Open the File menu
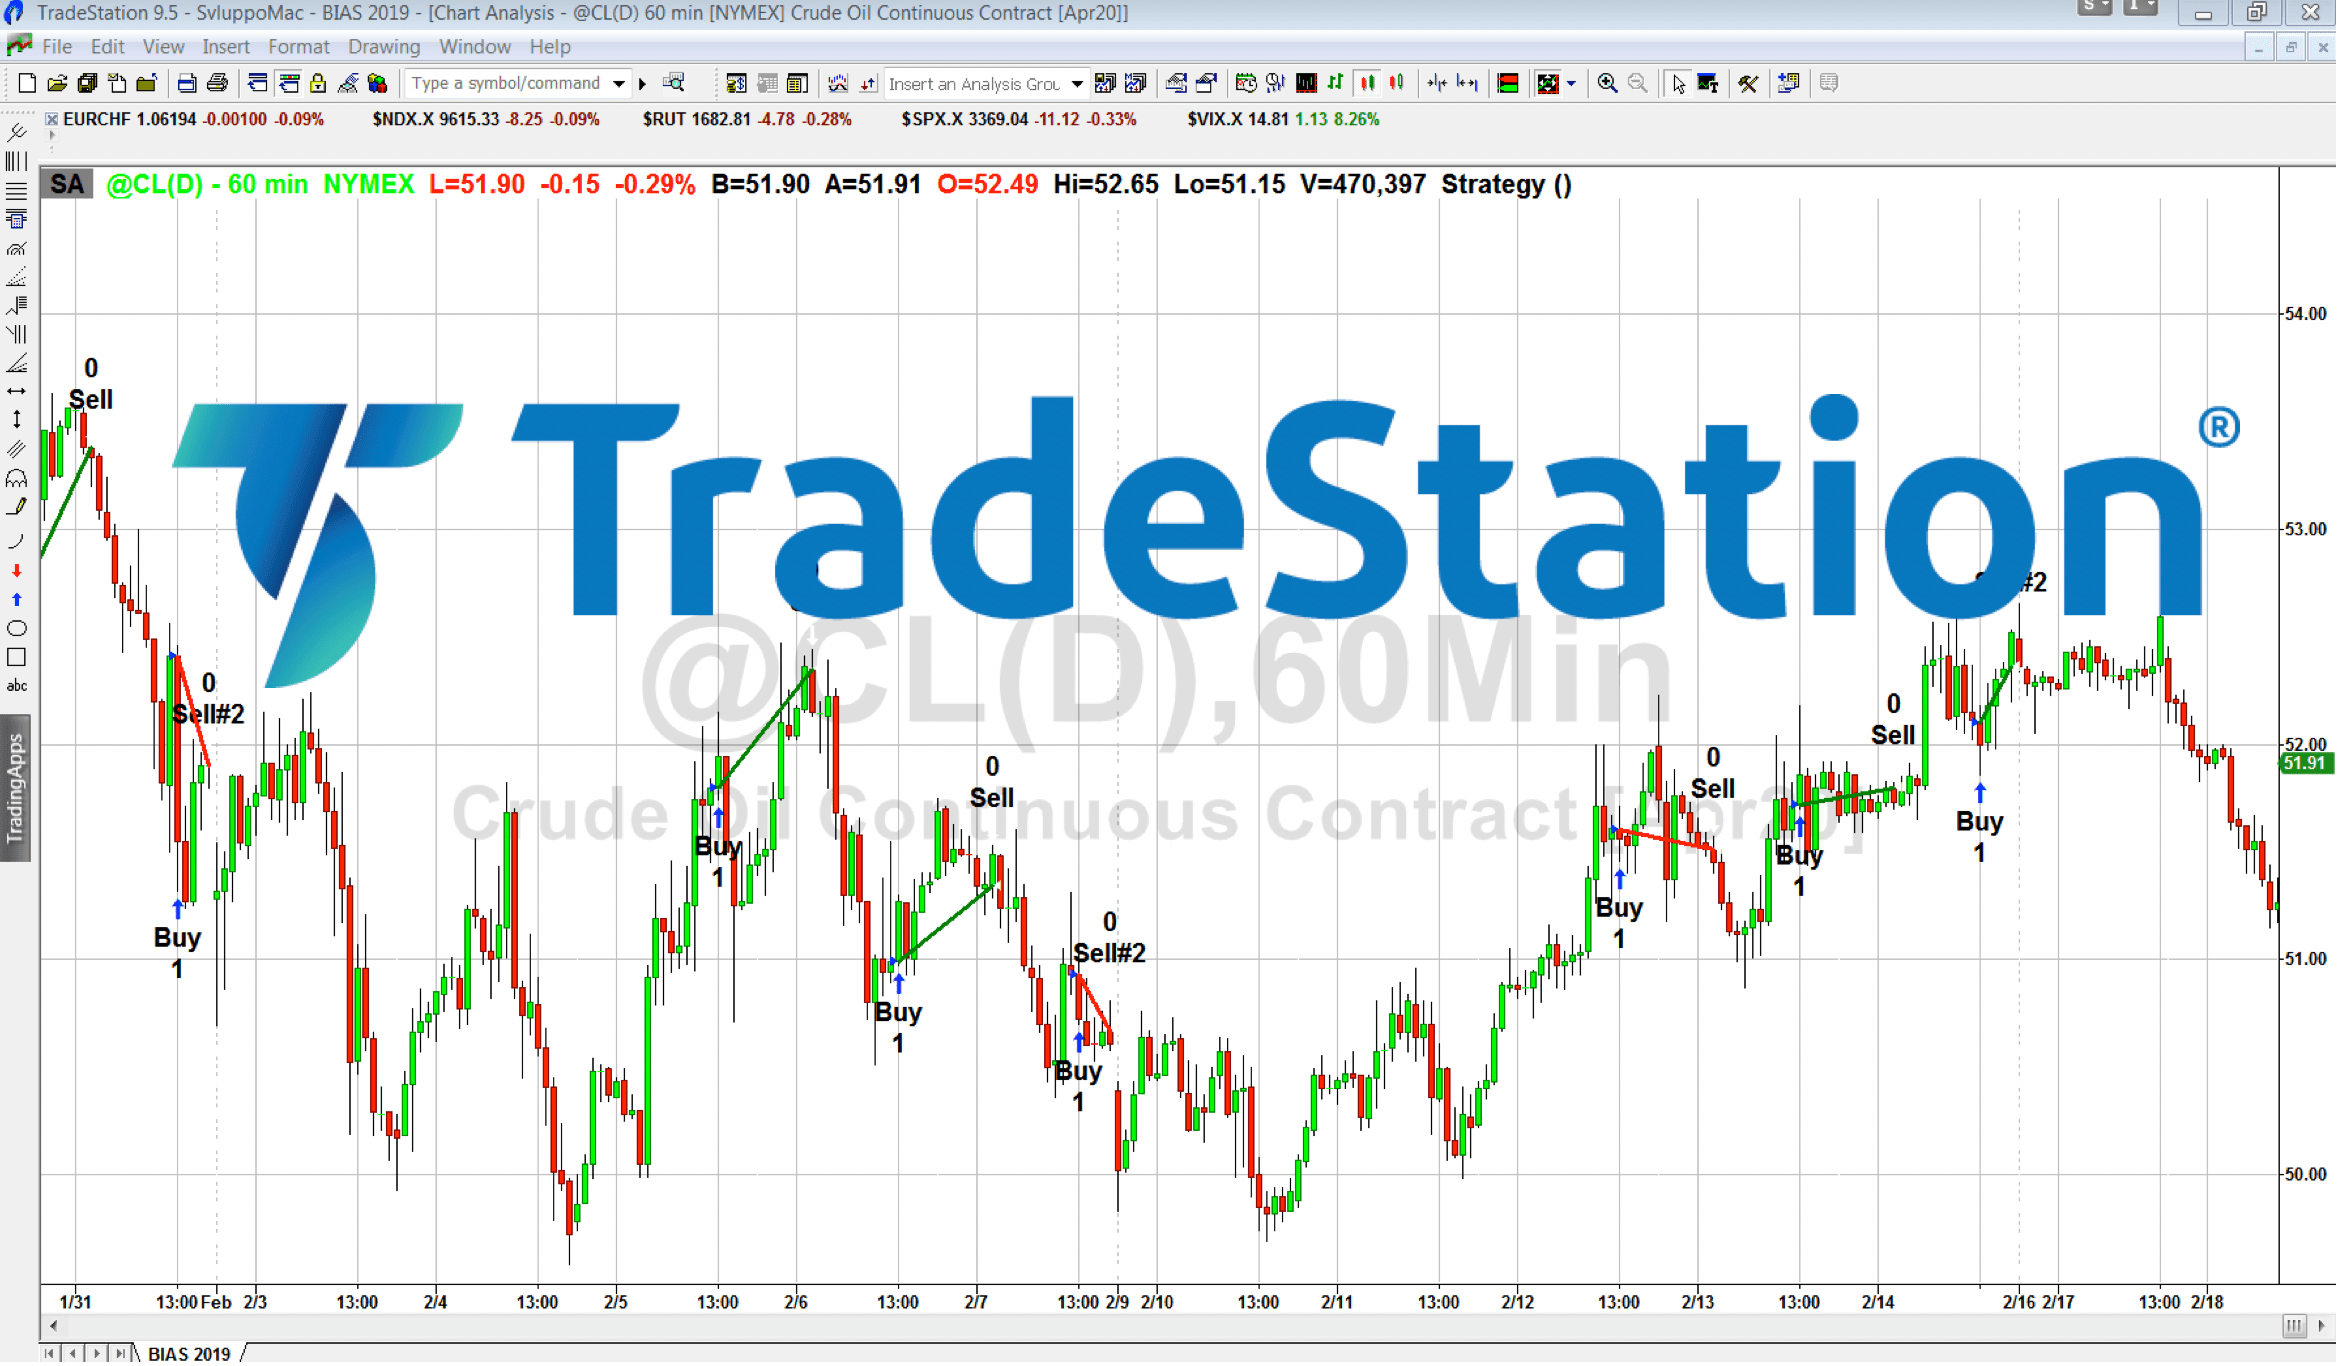This screenshot has width=2338, height=1366. pos(57,47)
